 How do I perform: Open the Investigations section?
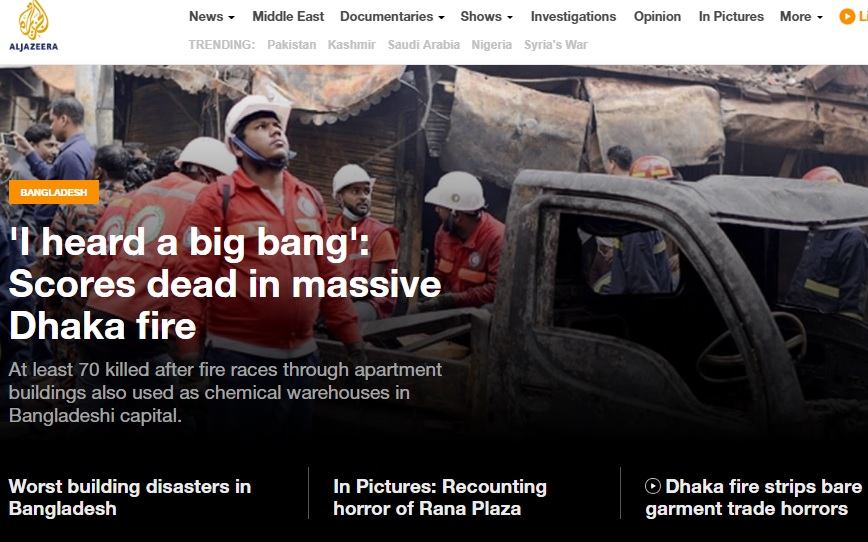(x=573, y=17)
